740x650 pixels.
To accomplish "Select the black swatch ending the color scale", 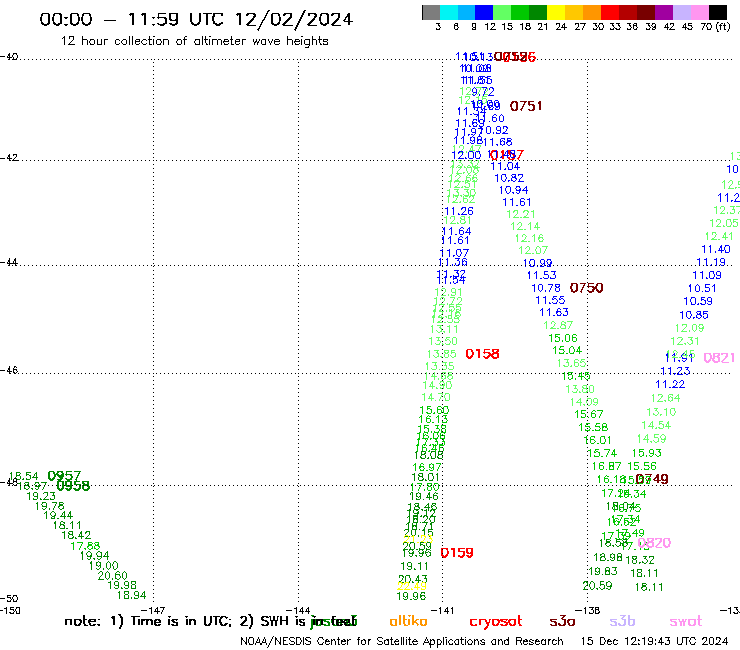I will [718, 12].
